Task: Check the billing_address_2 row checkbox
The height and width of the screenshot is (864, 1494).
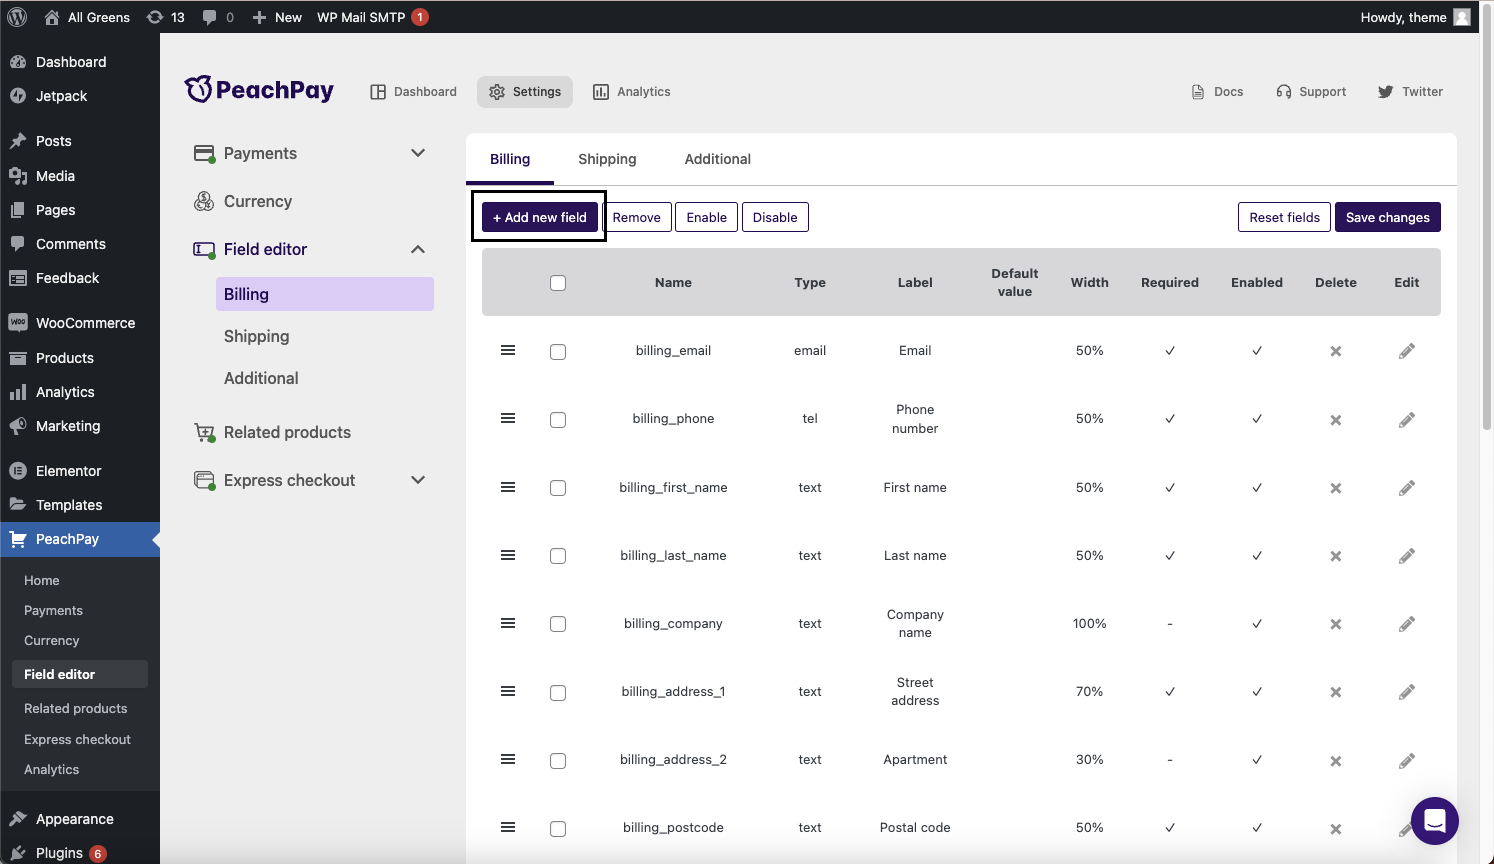Action: pos(558,761)
